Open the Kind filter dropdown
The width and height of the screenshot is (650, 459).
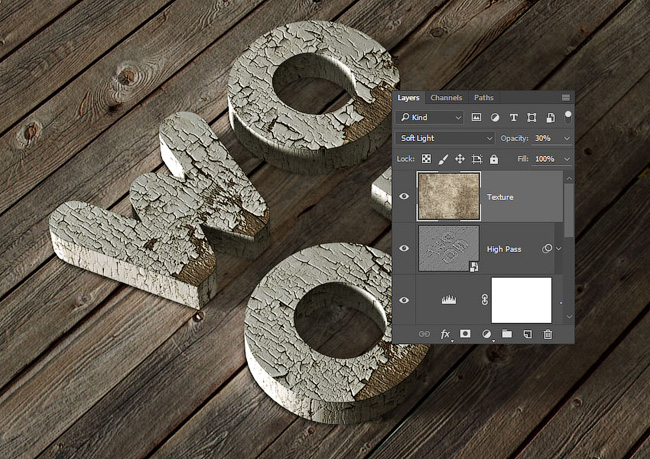pyautogui.click(x=430, y=117)
